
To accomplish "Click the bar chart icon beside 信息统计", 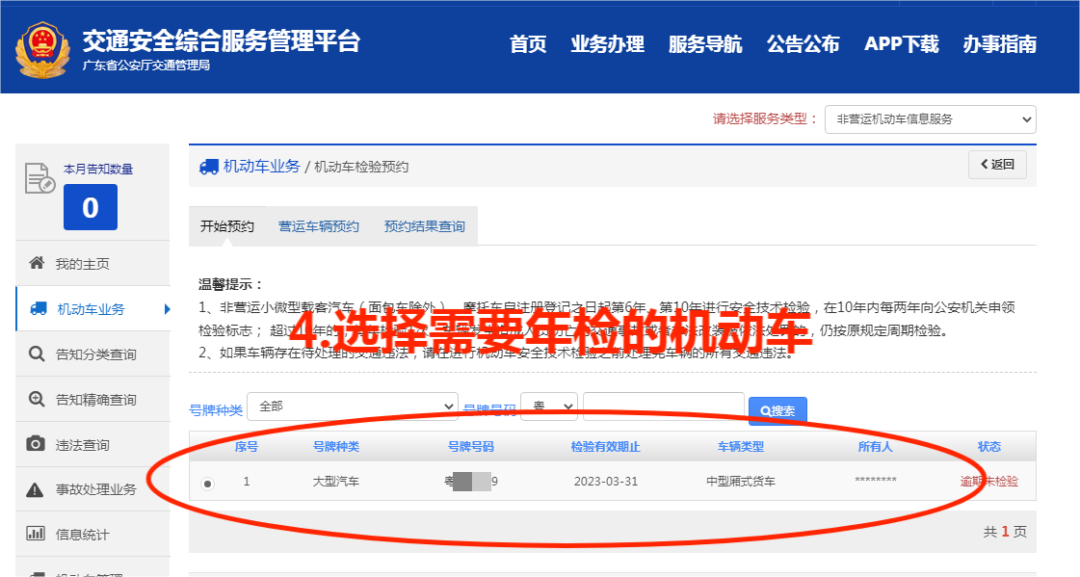I will click(x=35, y=534).
